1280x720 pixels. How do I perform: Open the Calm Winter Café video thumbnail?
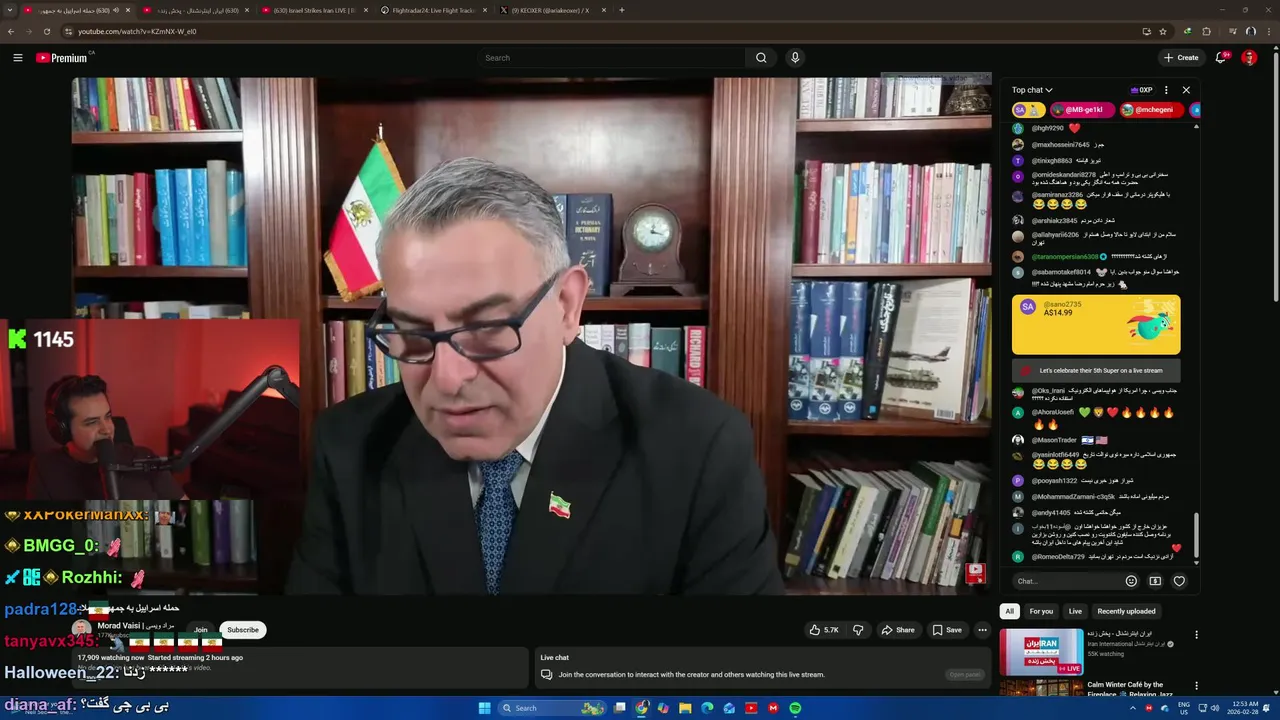point(1041,688)
